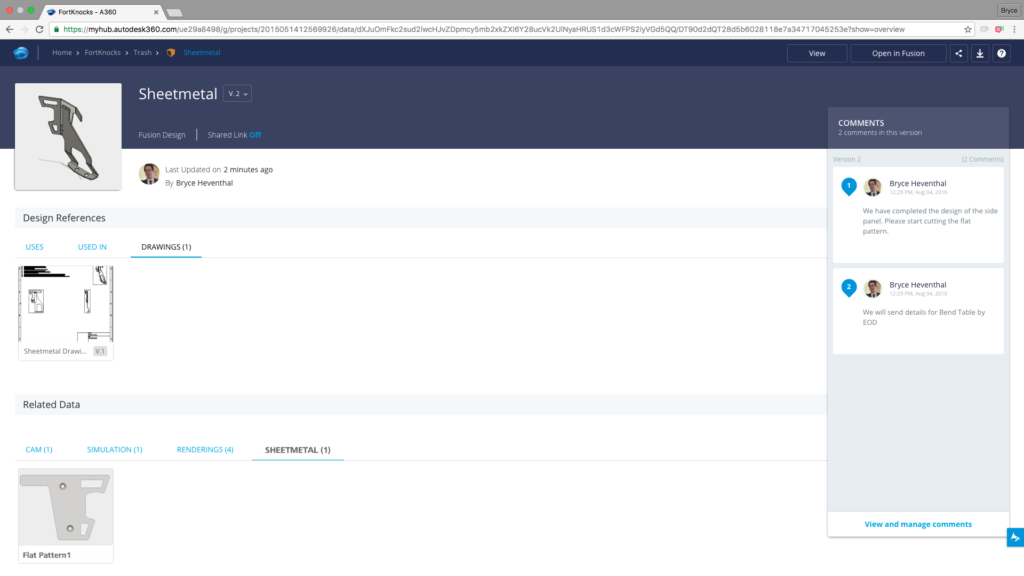
Task: Close the FortKnocks - A360 tab
Action: coord(156,12)
